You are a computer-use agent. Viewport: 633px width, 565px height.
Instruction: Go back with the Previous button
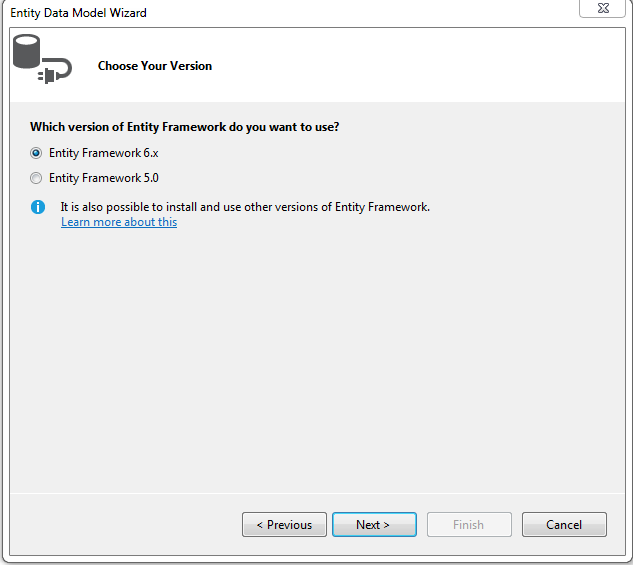[x=284, y=525]
